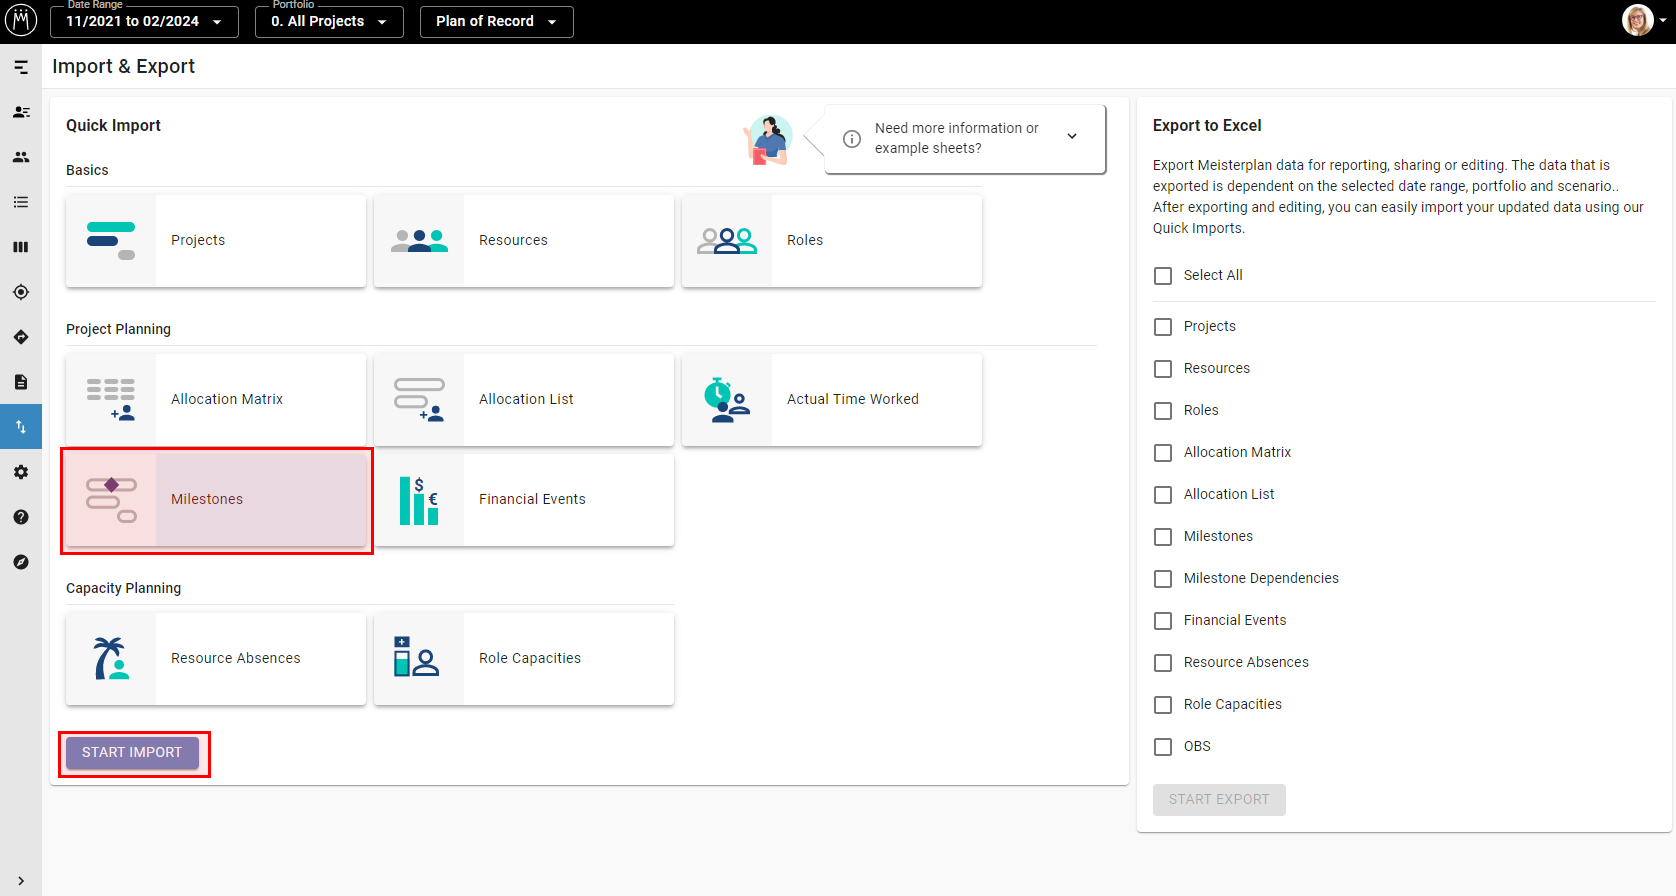Click the Financial Events currency chart icon
Image resolution: width=1676 pixels, height=896 pixels.
pos(419,500)
